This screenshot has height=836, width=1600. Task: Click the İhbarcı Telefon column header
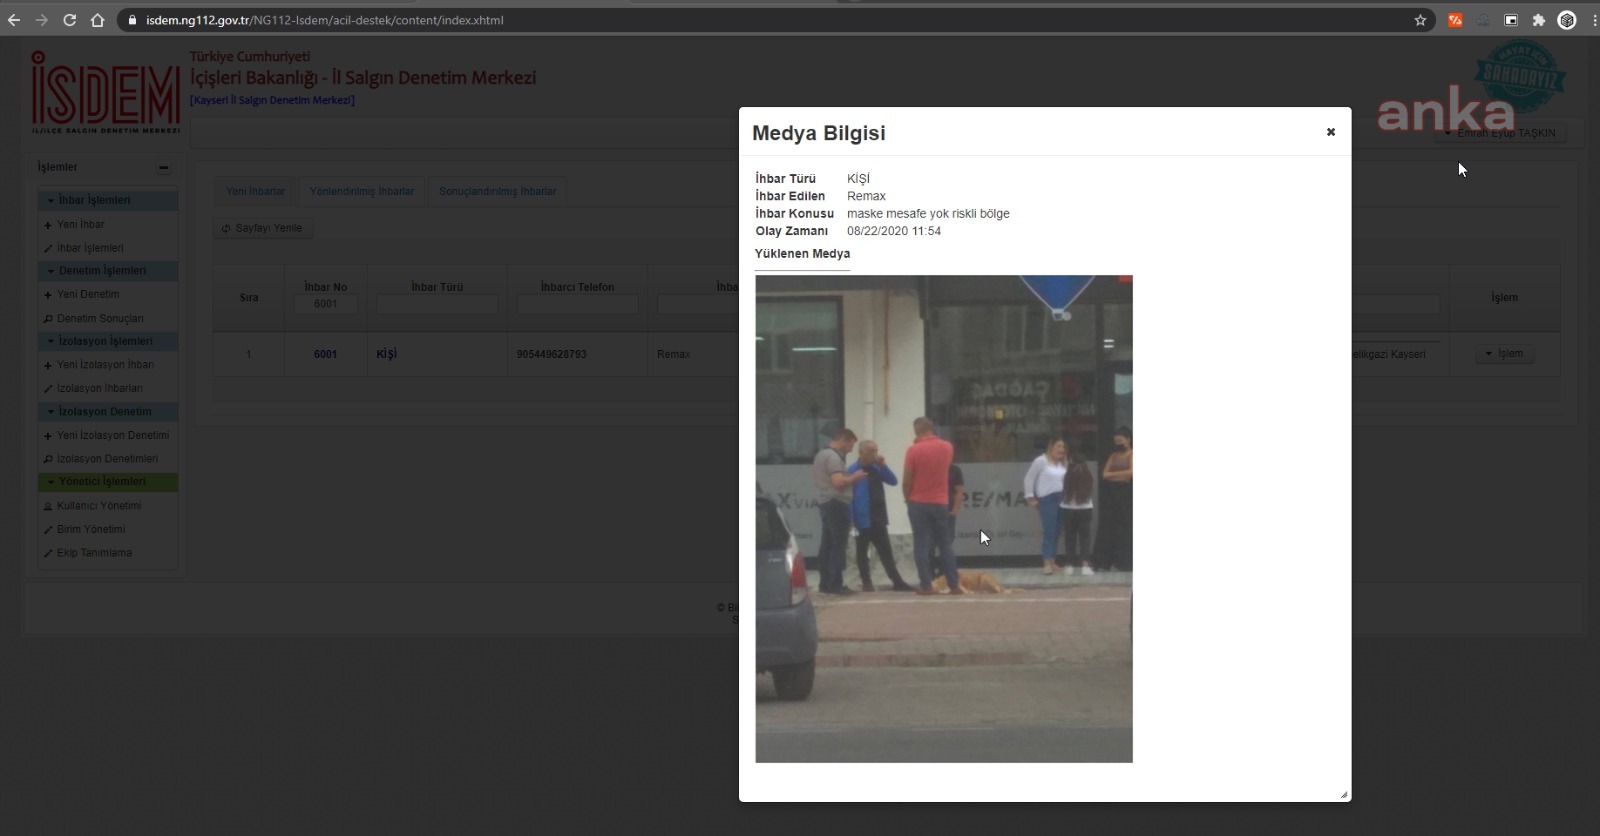(x=577, y=287)
